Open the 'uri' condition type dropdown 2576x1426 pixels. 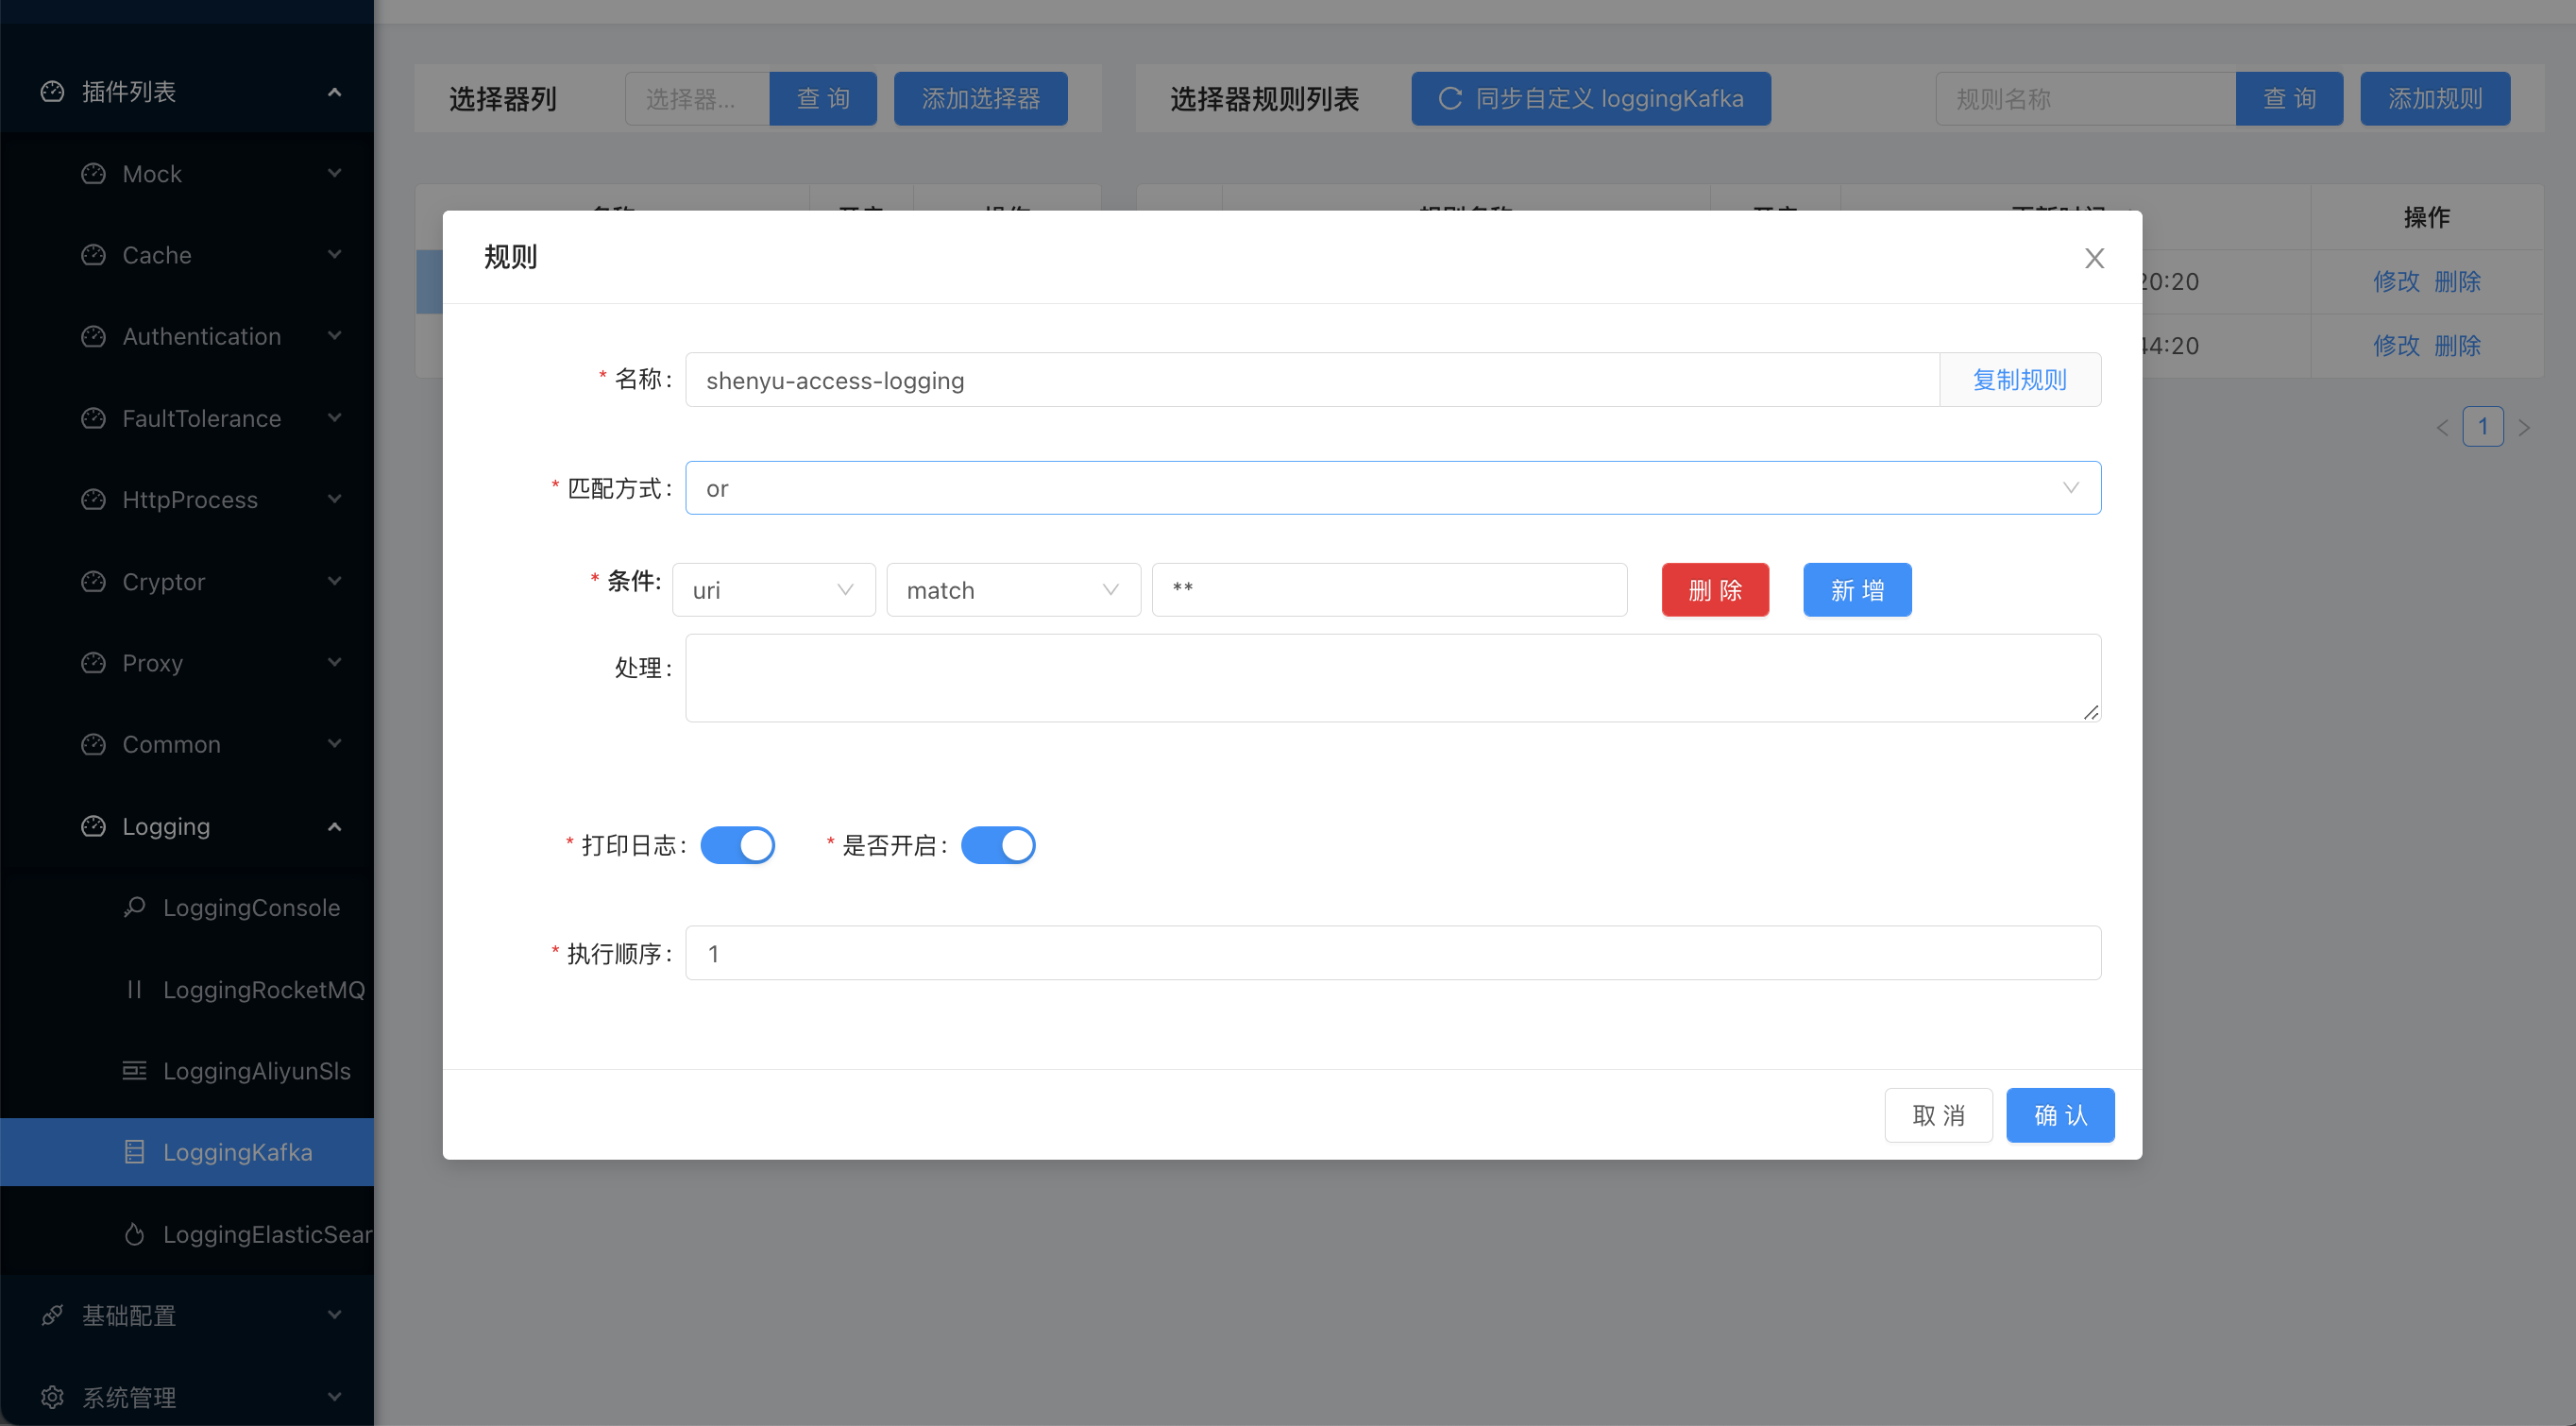tap(773, 590)
